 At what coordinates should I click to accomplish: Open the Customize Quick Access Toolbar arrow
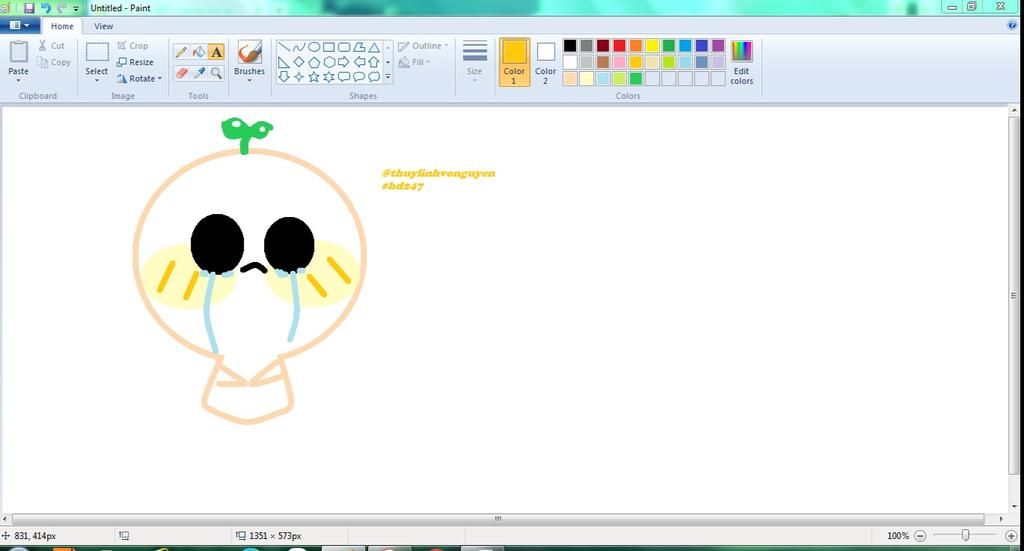(x=76, y=8)
